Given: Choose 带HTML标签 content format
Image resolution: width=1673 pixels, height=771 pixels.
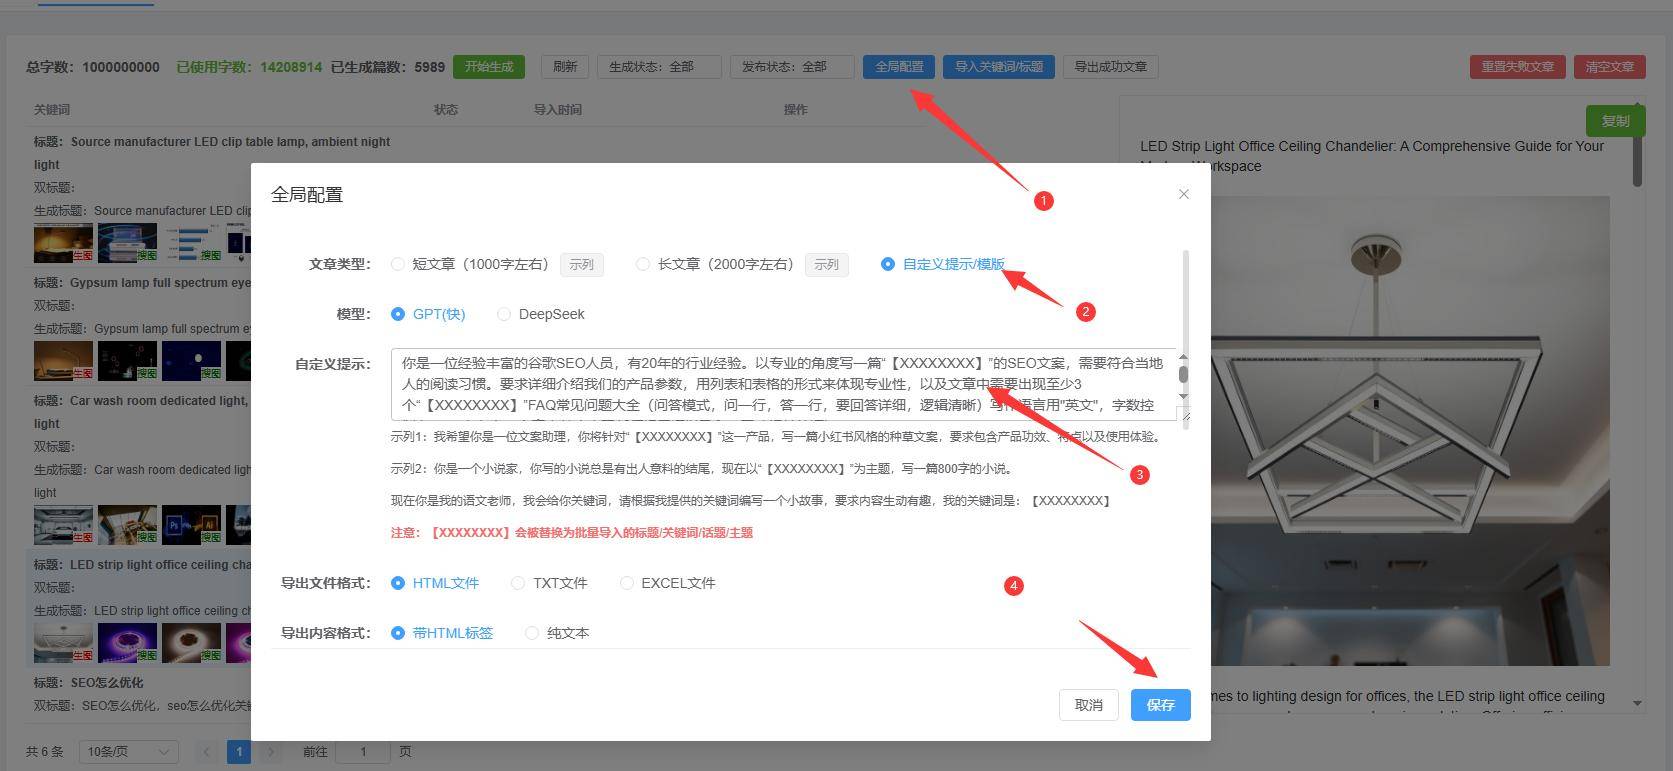Looking at the screenshot, I should (442, 633).
